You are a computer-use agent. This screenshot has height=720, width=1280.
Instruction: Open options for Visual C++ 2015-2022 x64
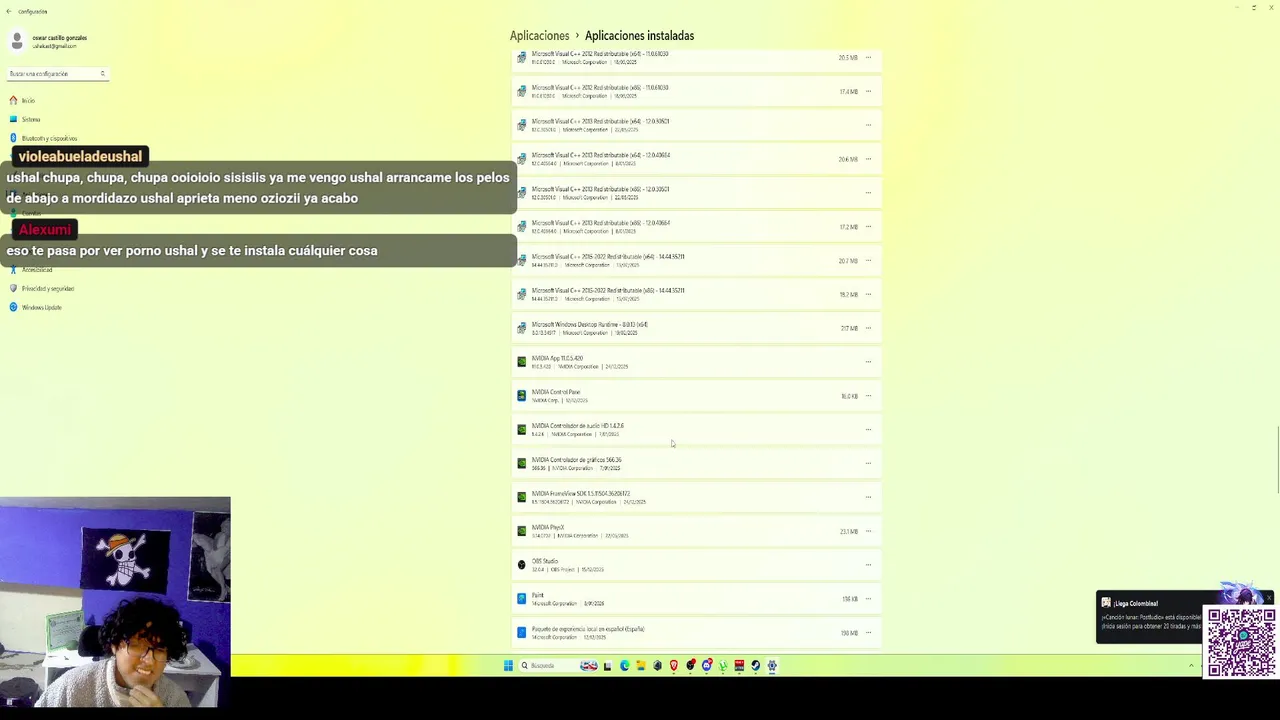[x=868, y=261]
